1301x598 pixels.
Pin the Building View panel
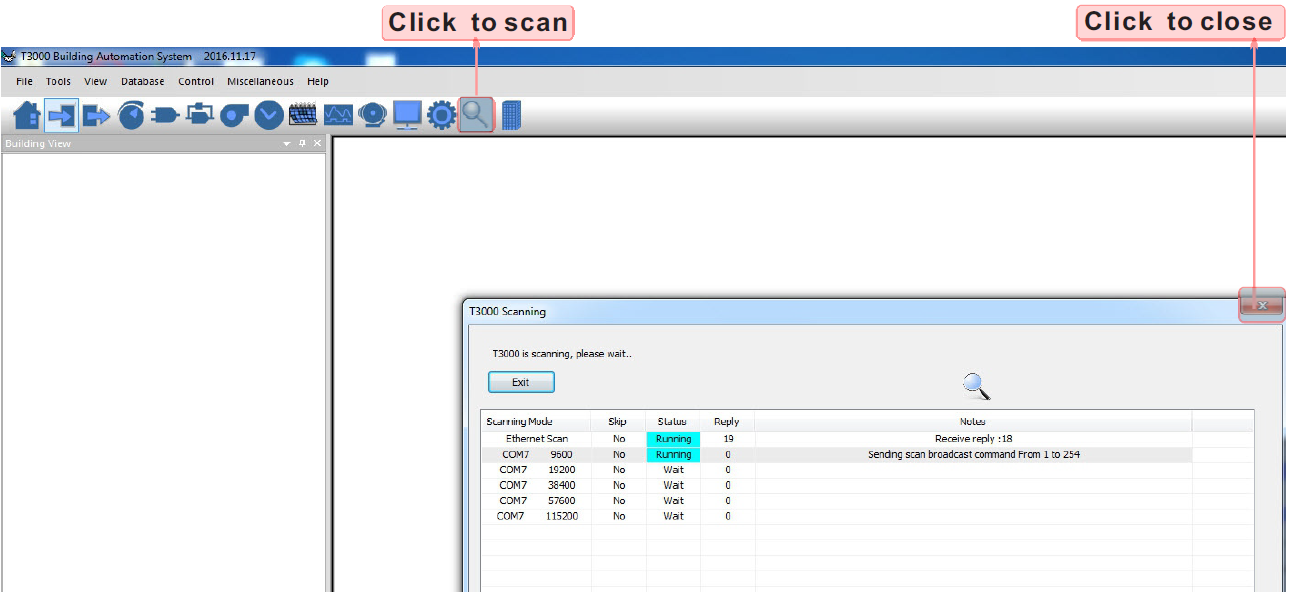coord(303,144)
